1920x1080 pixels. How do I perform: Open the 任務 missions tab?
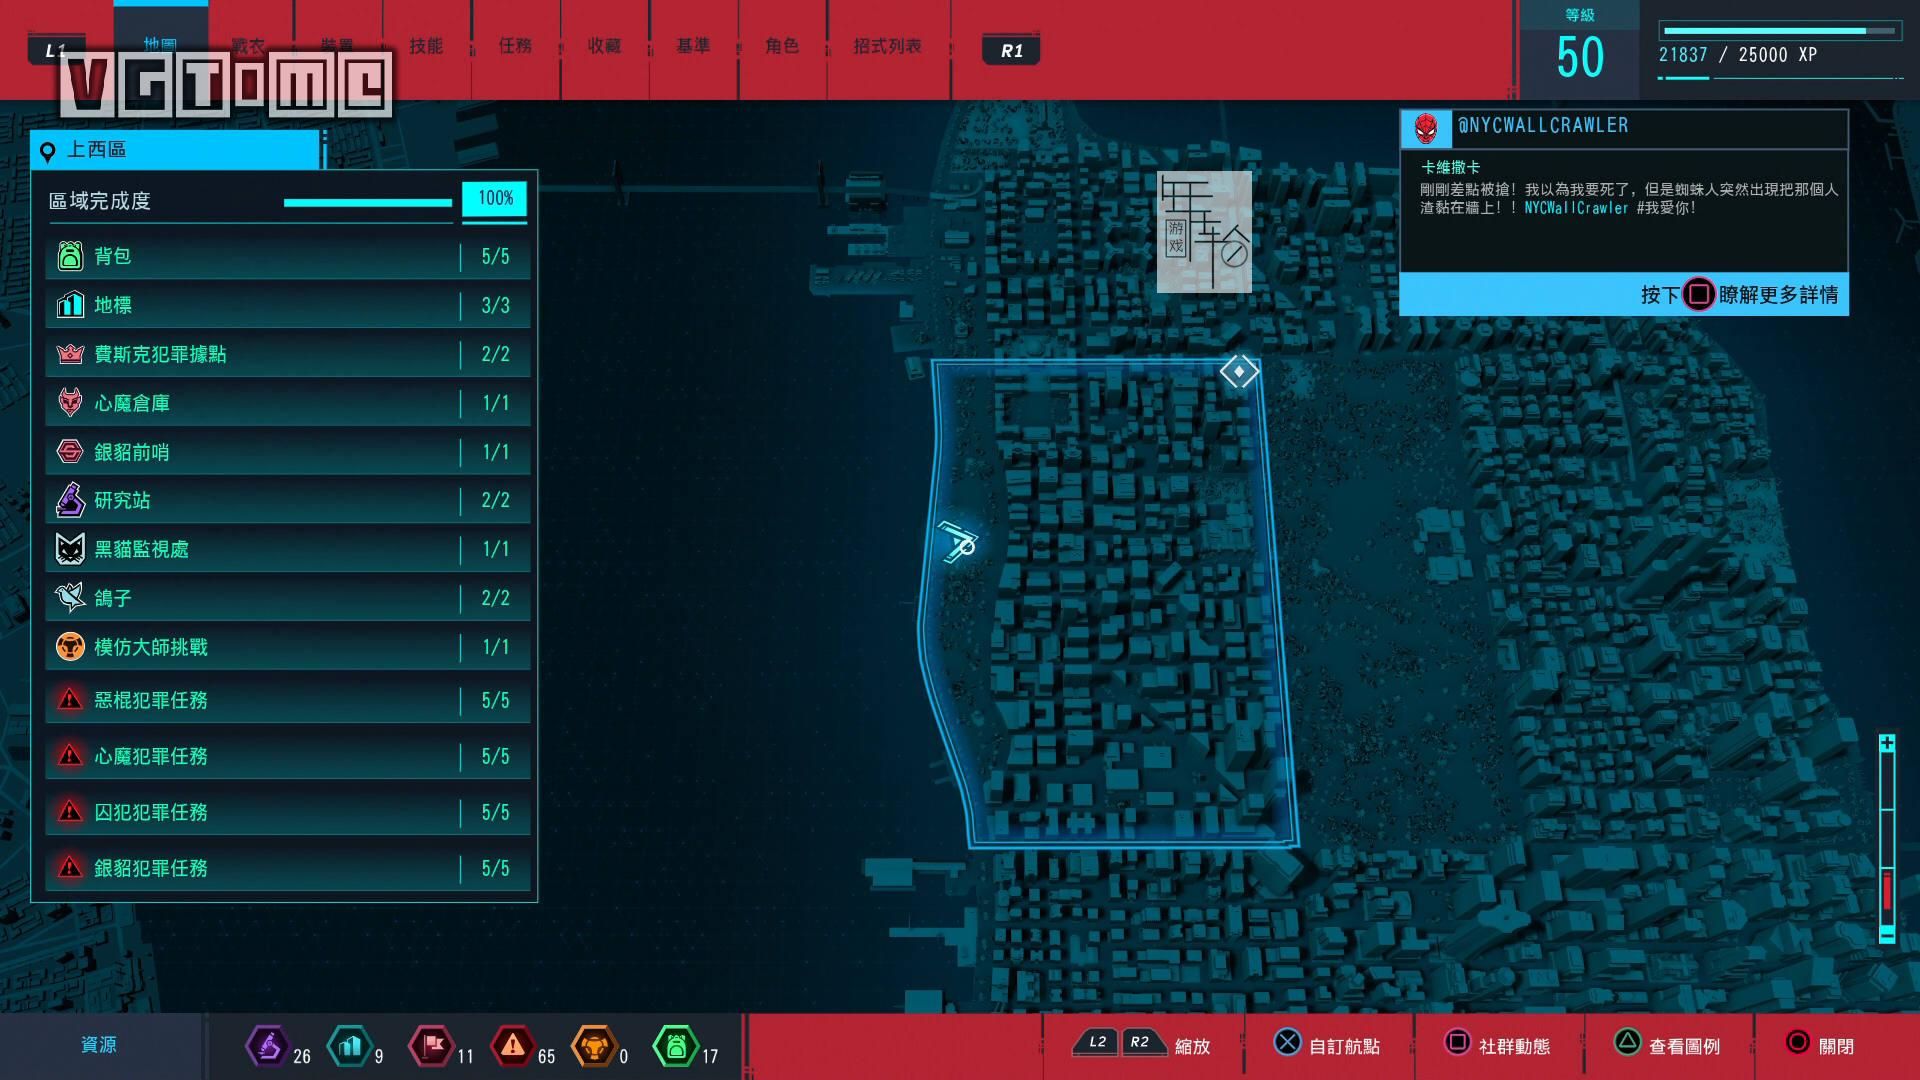[x=515, y=46]
